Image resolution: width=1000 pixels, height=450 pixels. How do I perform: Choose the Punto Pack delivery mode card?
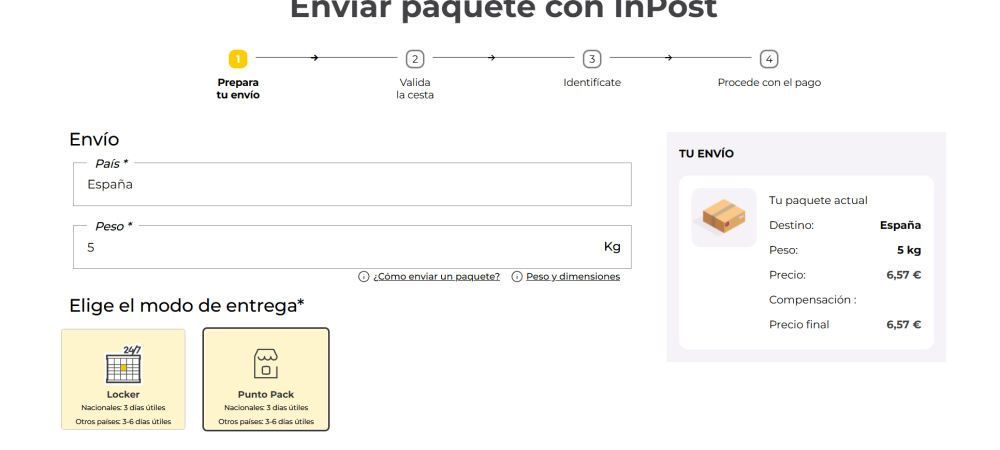click(x=266, y=379)
